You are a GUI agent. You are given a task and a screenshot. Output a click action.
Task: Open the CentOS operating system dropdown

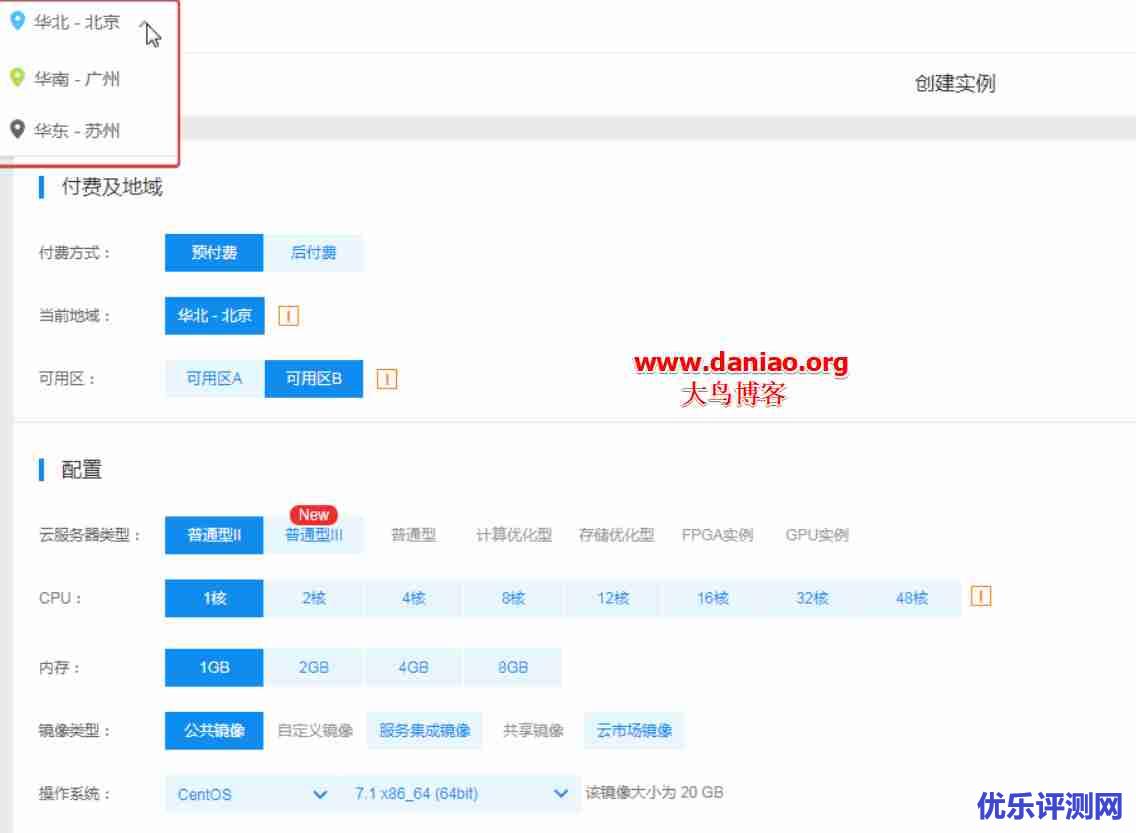pos(250,793)
